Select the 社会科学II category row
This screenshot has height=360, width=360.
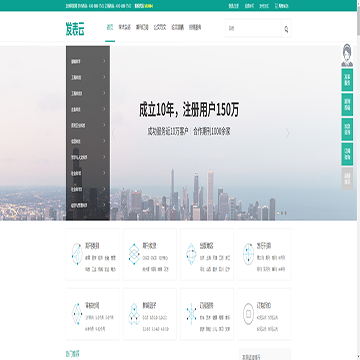click(88, 189)
